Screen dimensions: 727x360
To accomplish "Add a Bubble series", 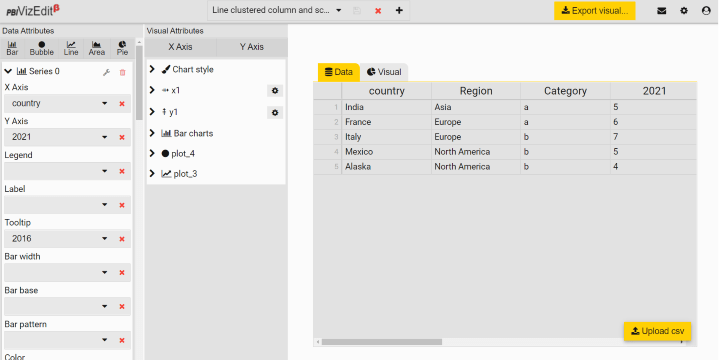I will [42, 48].
